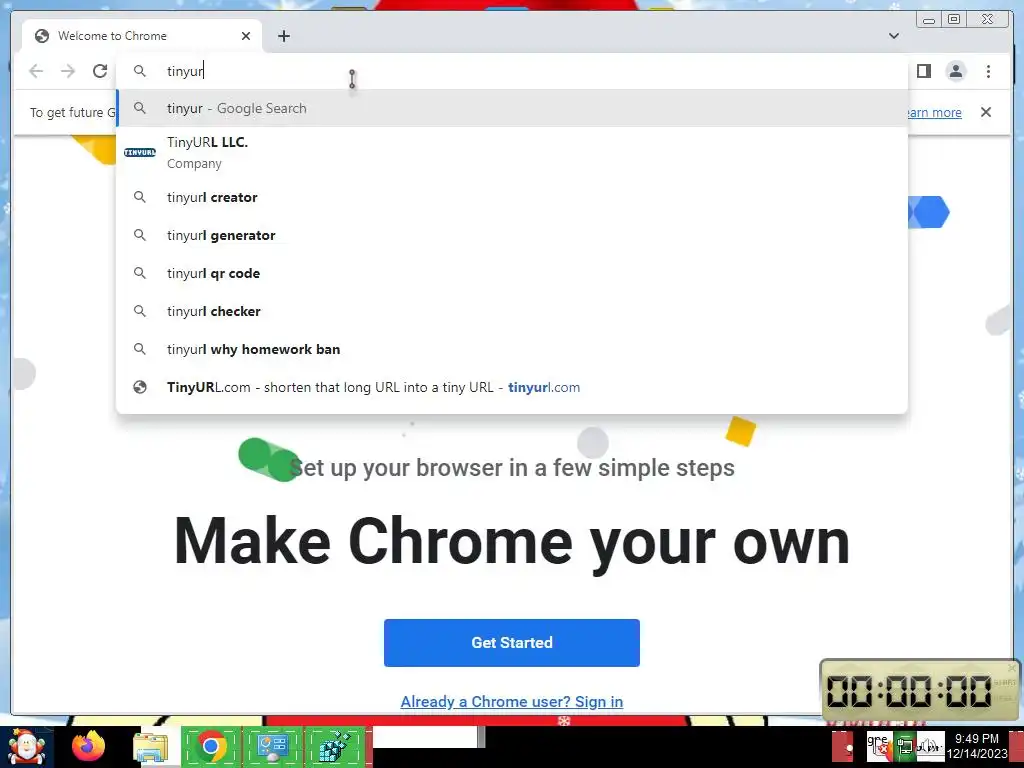Click the magnifier icon beside 'tinyurl creator'

click(140, 197)
